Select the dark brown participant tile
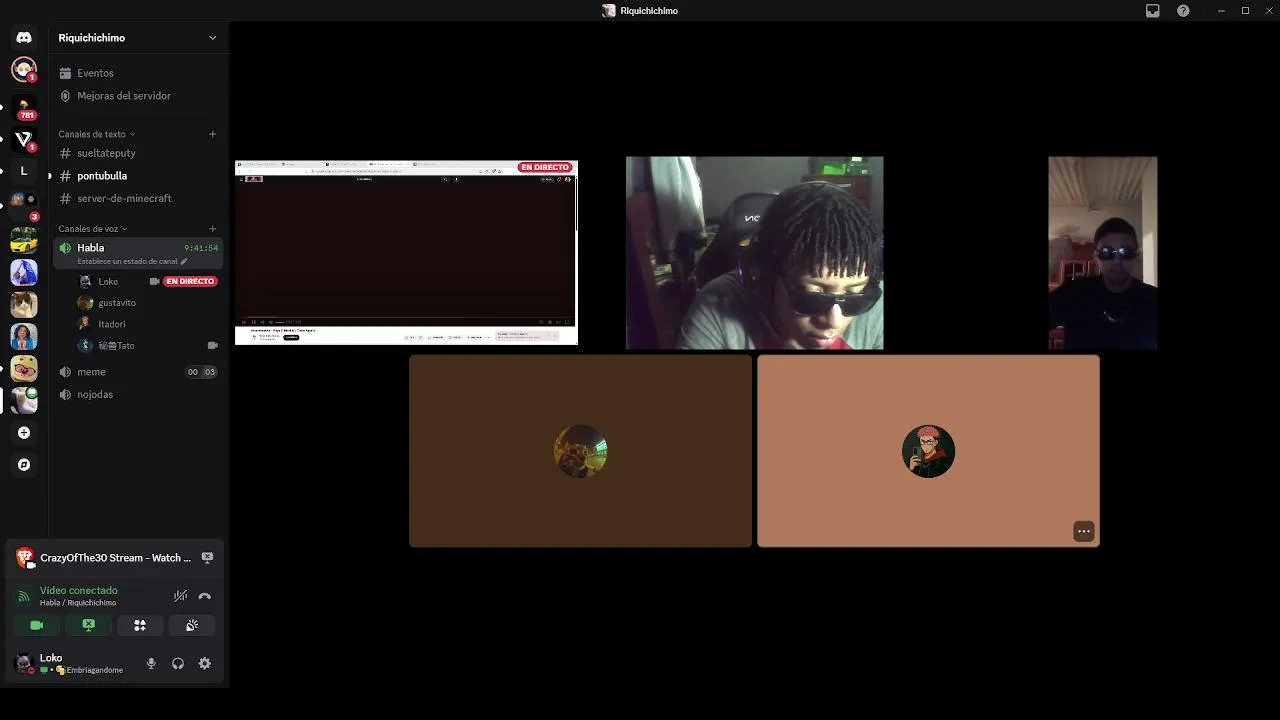1280x720 pixels. tap(580, 451)
